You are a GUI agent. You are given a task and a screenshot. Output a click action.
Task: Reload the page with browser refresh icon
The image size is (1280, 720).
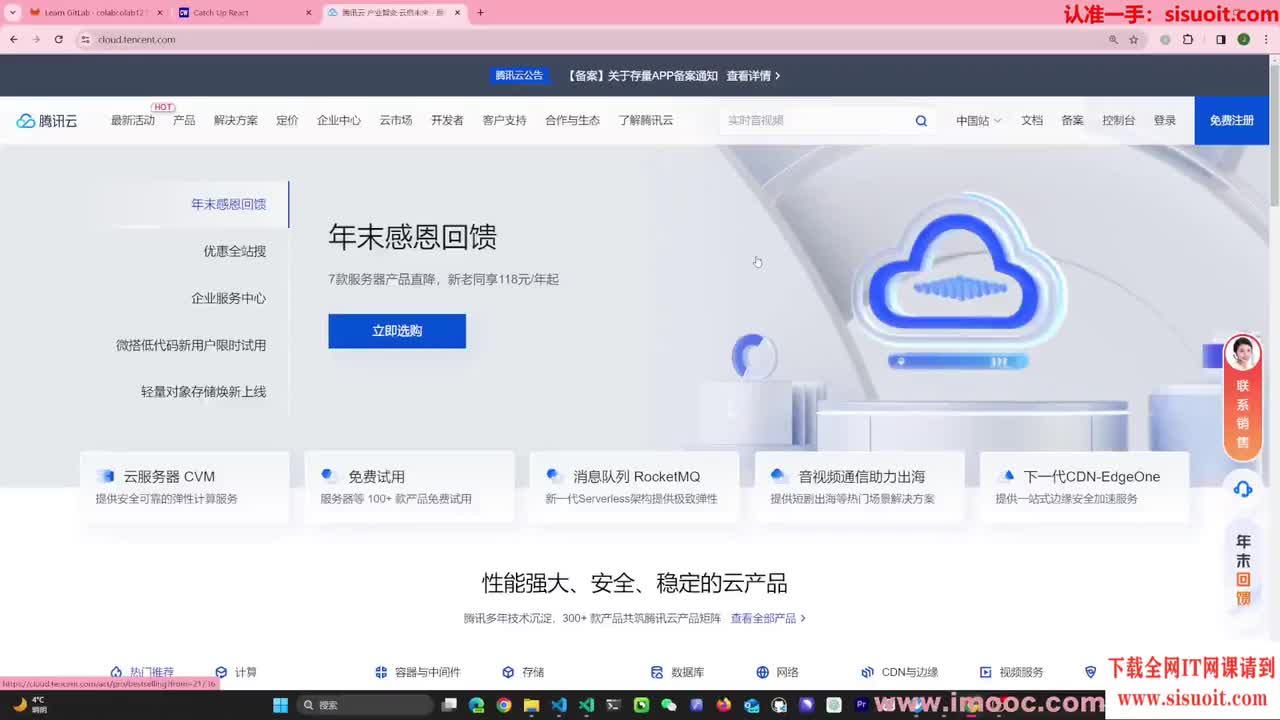(59, 39)
